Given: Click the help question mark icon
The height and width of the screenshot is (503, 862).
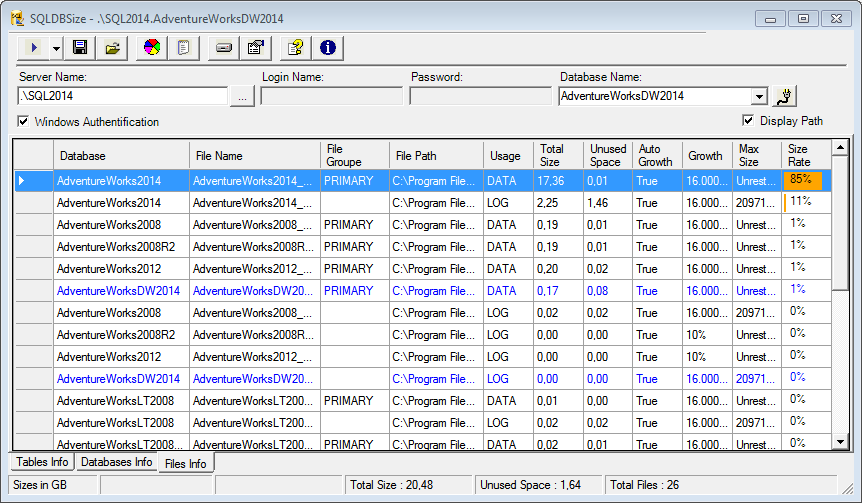Looking at the screenshot, I should pyautogui.click(x=296, y=48).
